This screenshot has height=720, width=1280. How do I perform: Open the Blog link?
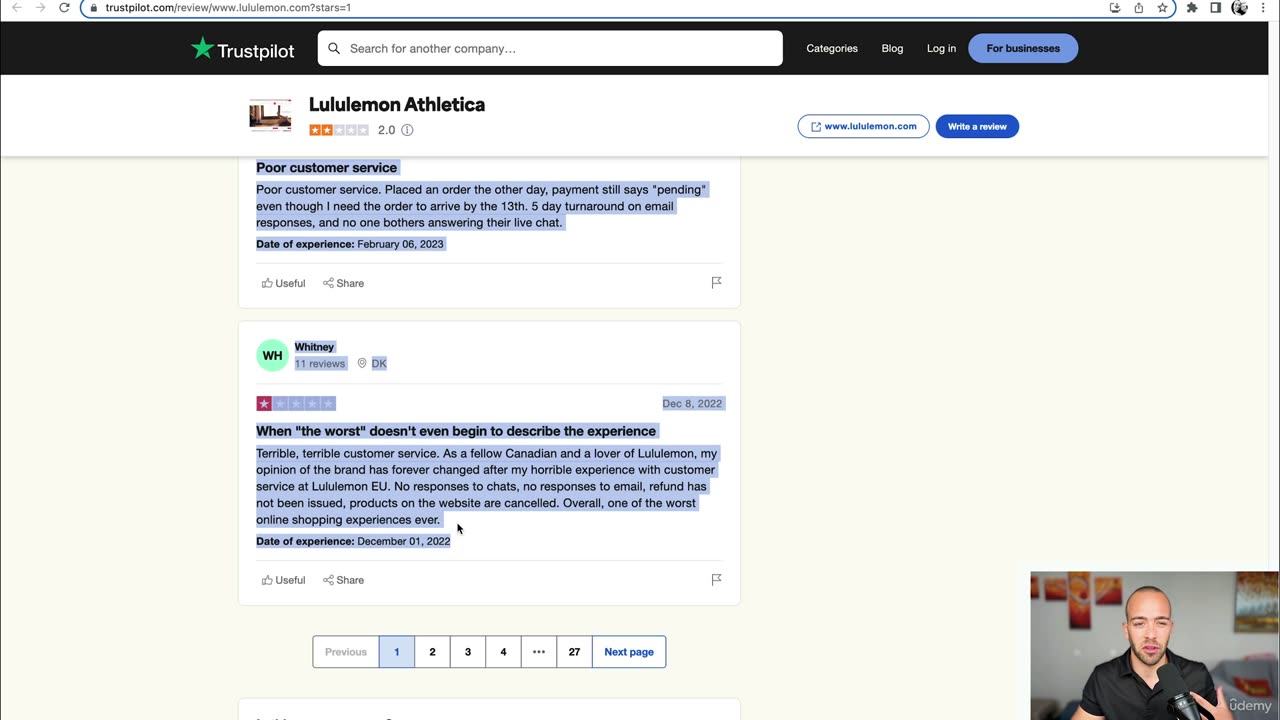892,48
